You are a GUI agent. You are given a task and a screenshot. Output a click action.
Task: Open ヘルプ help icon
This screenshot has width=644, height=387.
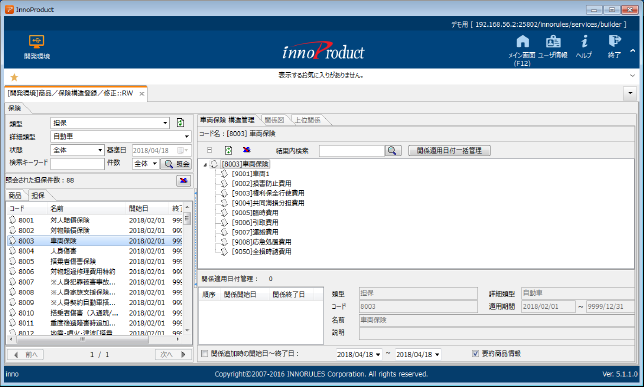click(x=584, y=46)
